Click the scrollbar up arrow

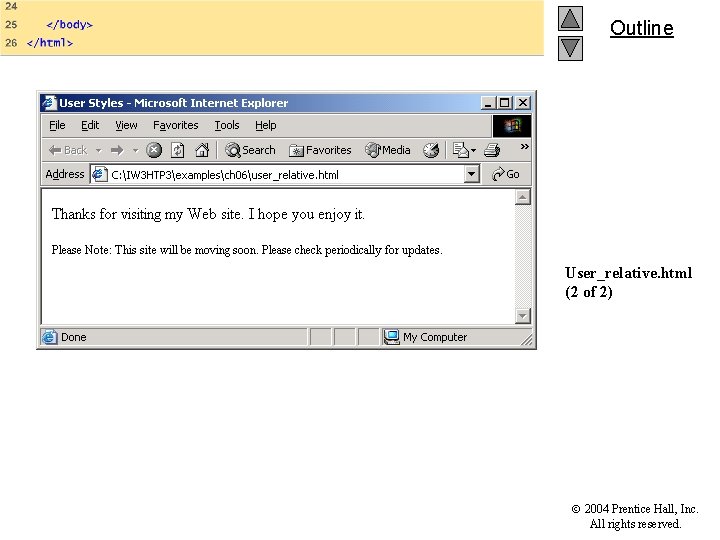[x=523, y=197]
